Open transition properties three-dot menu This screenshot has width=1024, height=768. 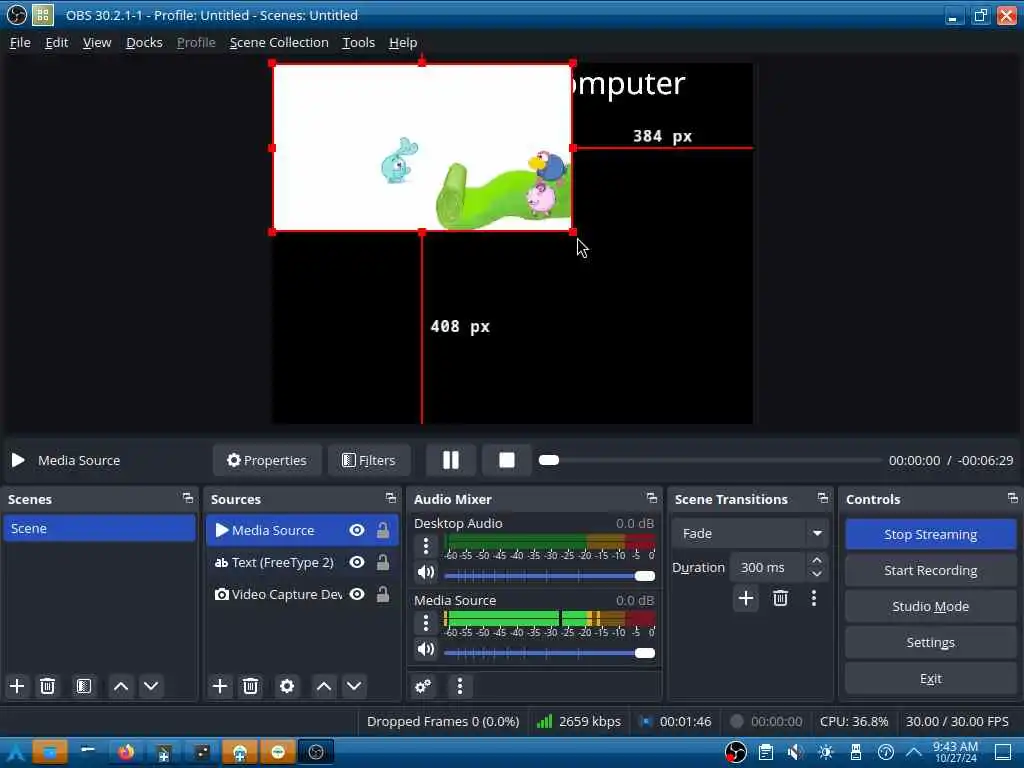tap(814, 598)
